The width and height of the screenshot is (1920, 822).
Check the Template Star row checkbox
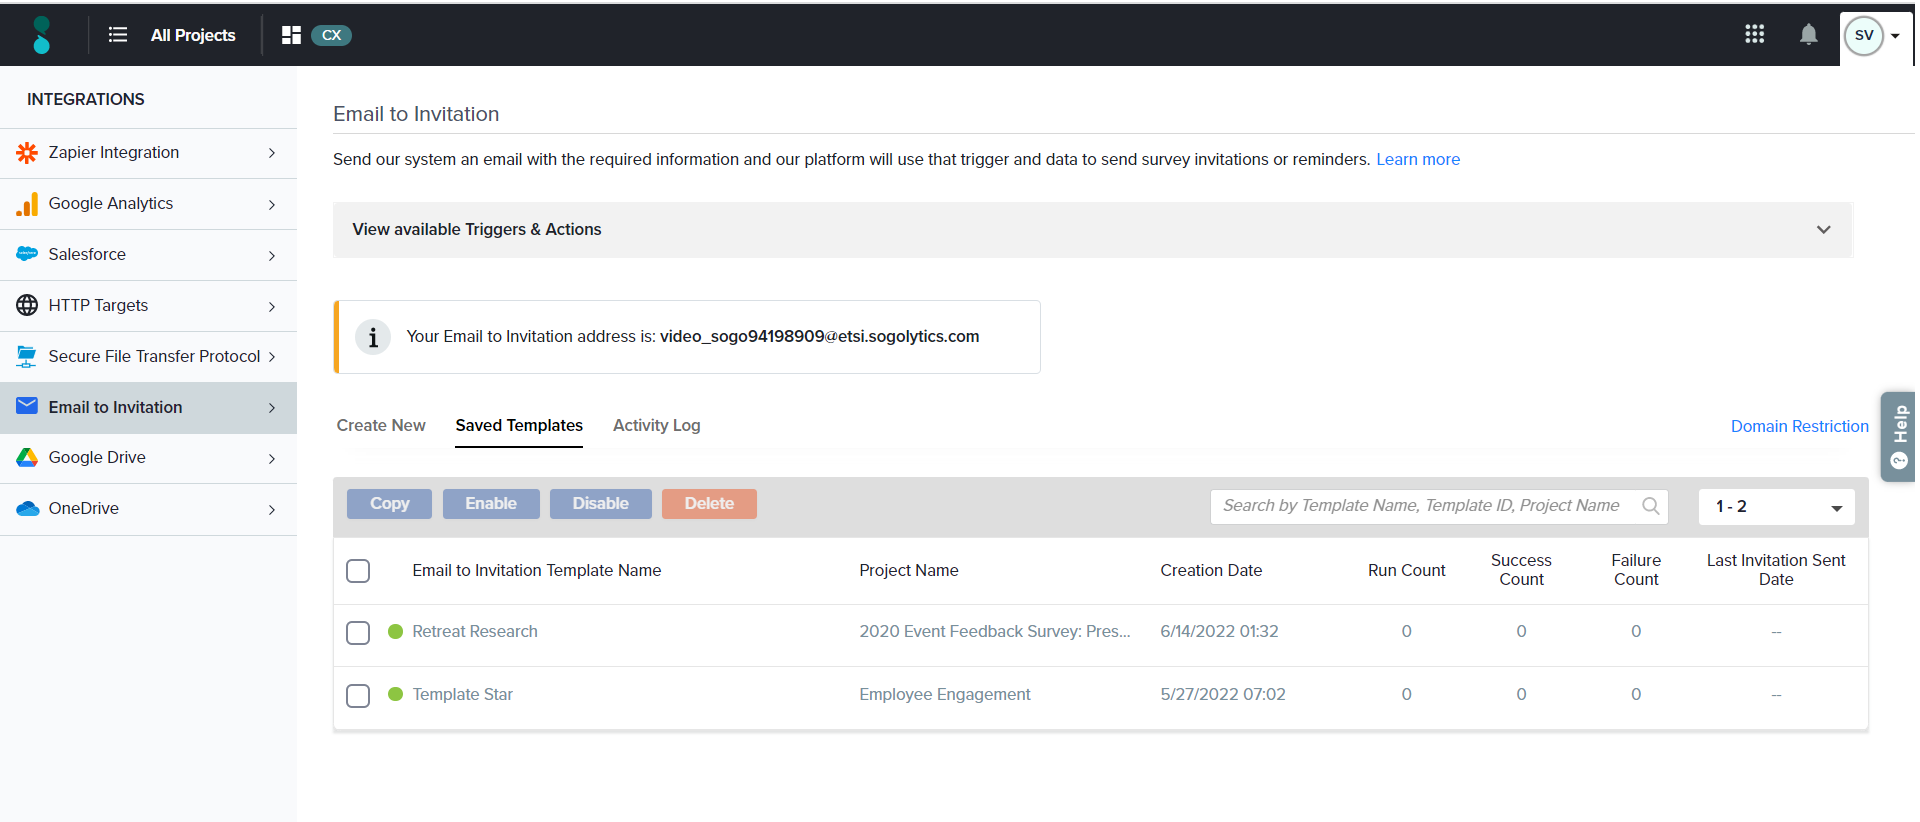coord(358,696)
